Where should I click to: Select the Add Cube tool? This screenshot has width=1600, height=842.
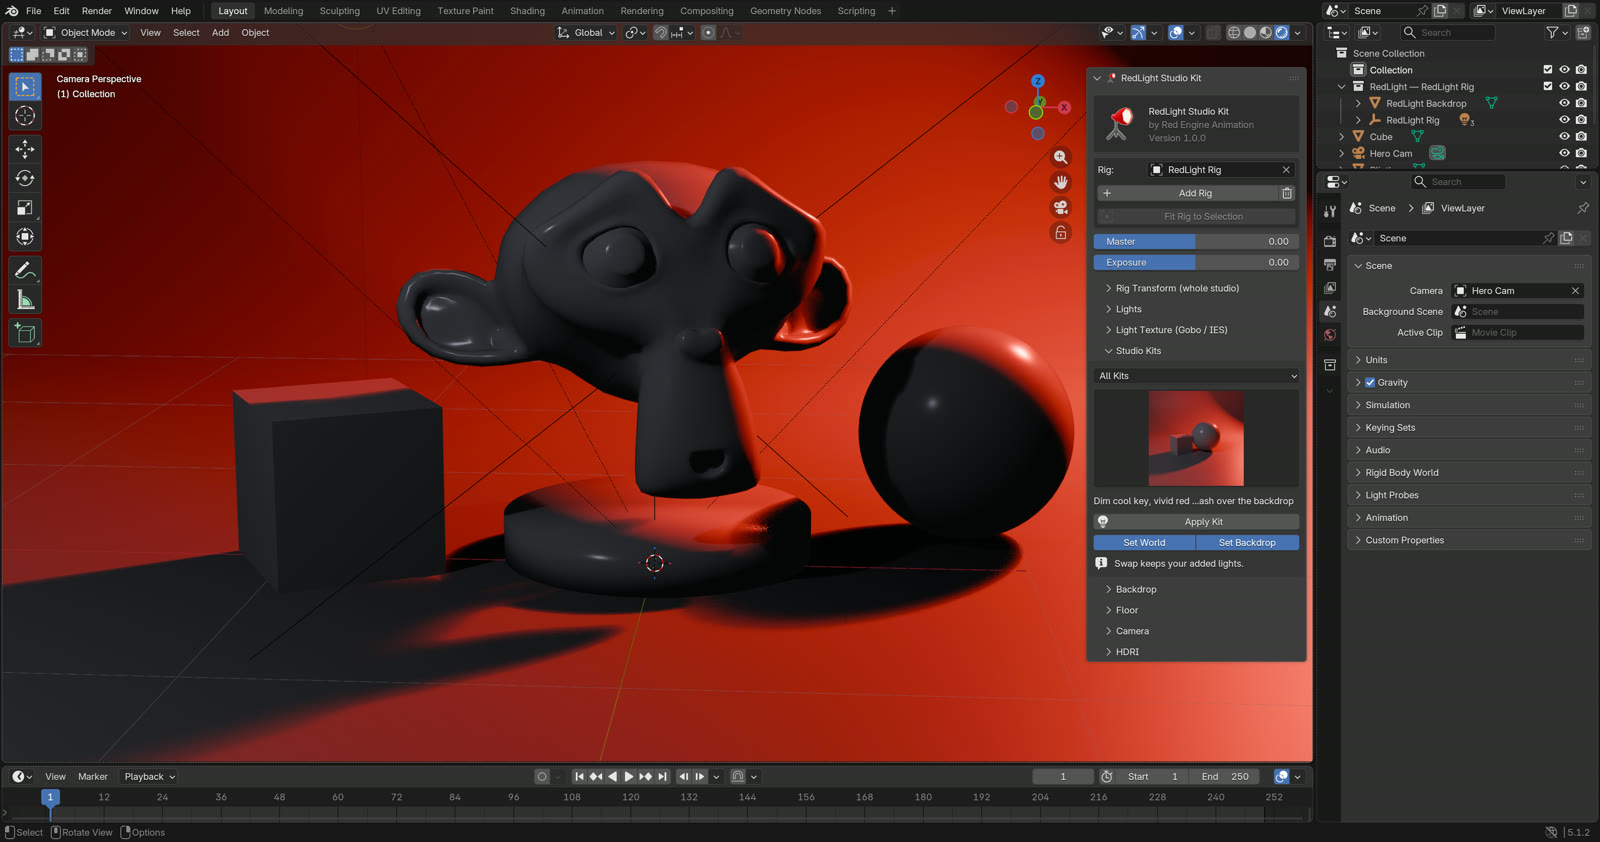(25, 333)
